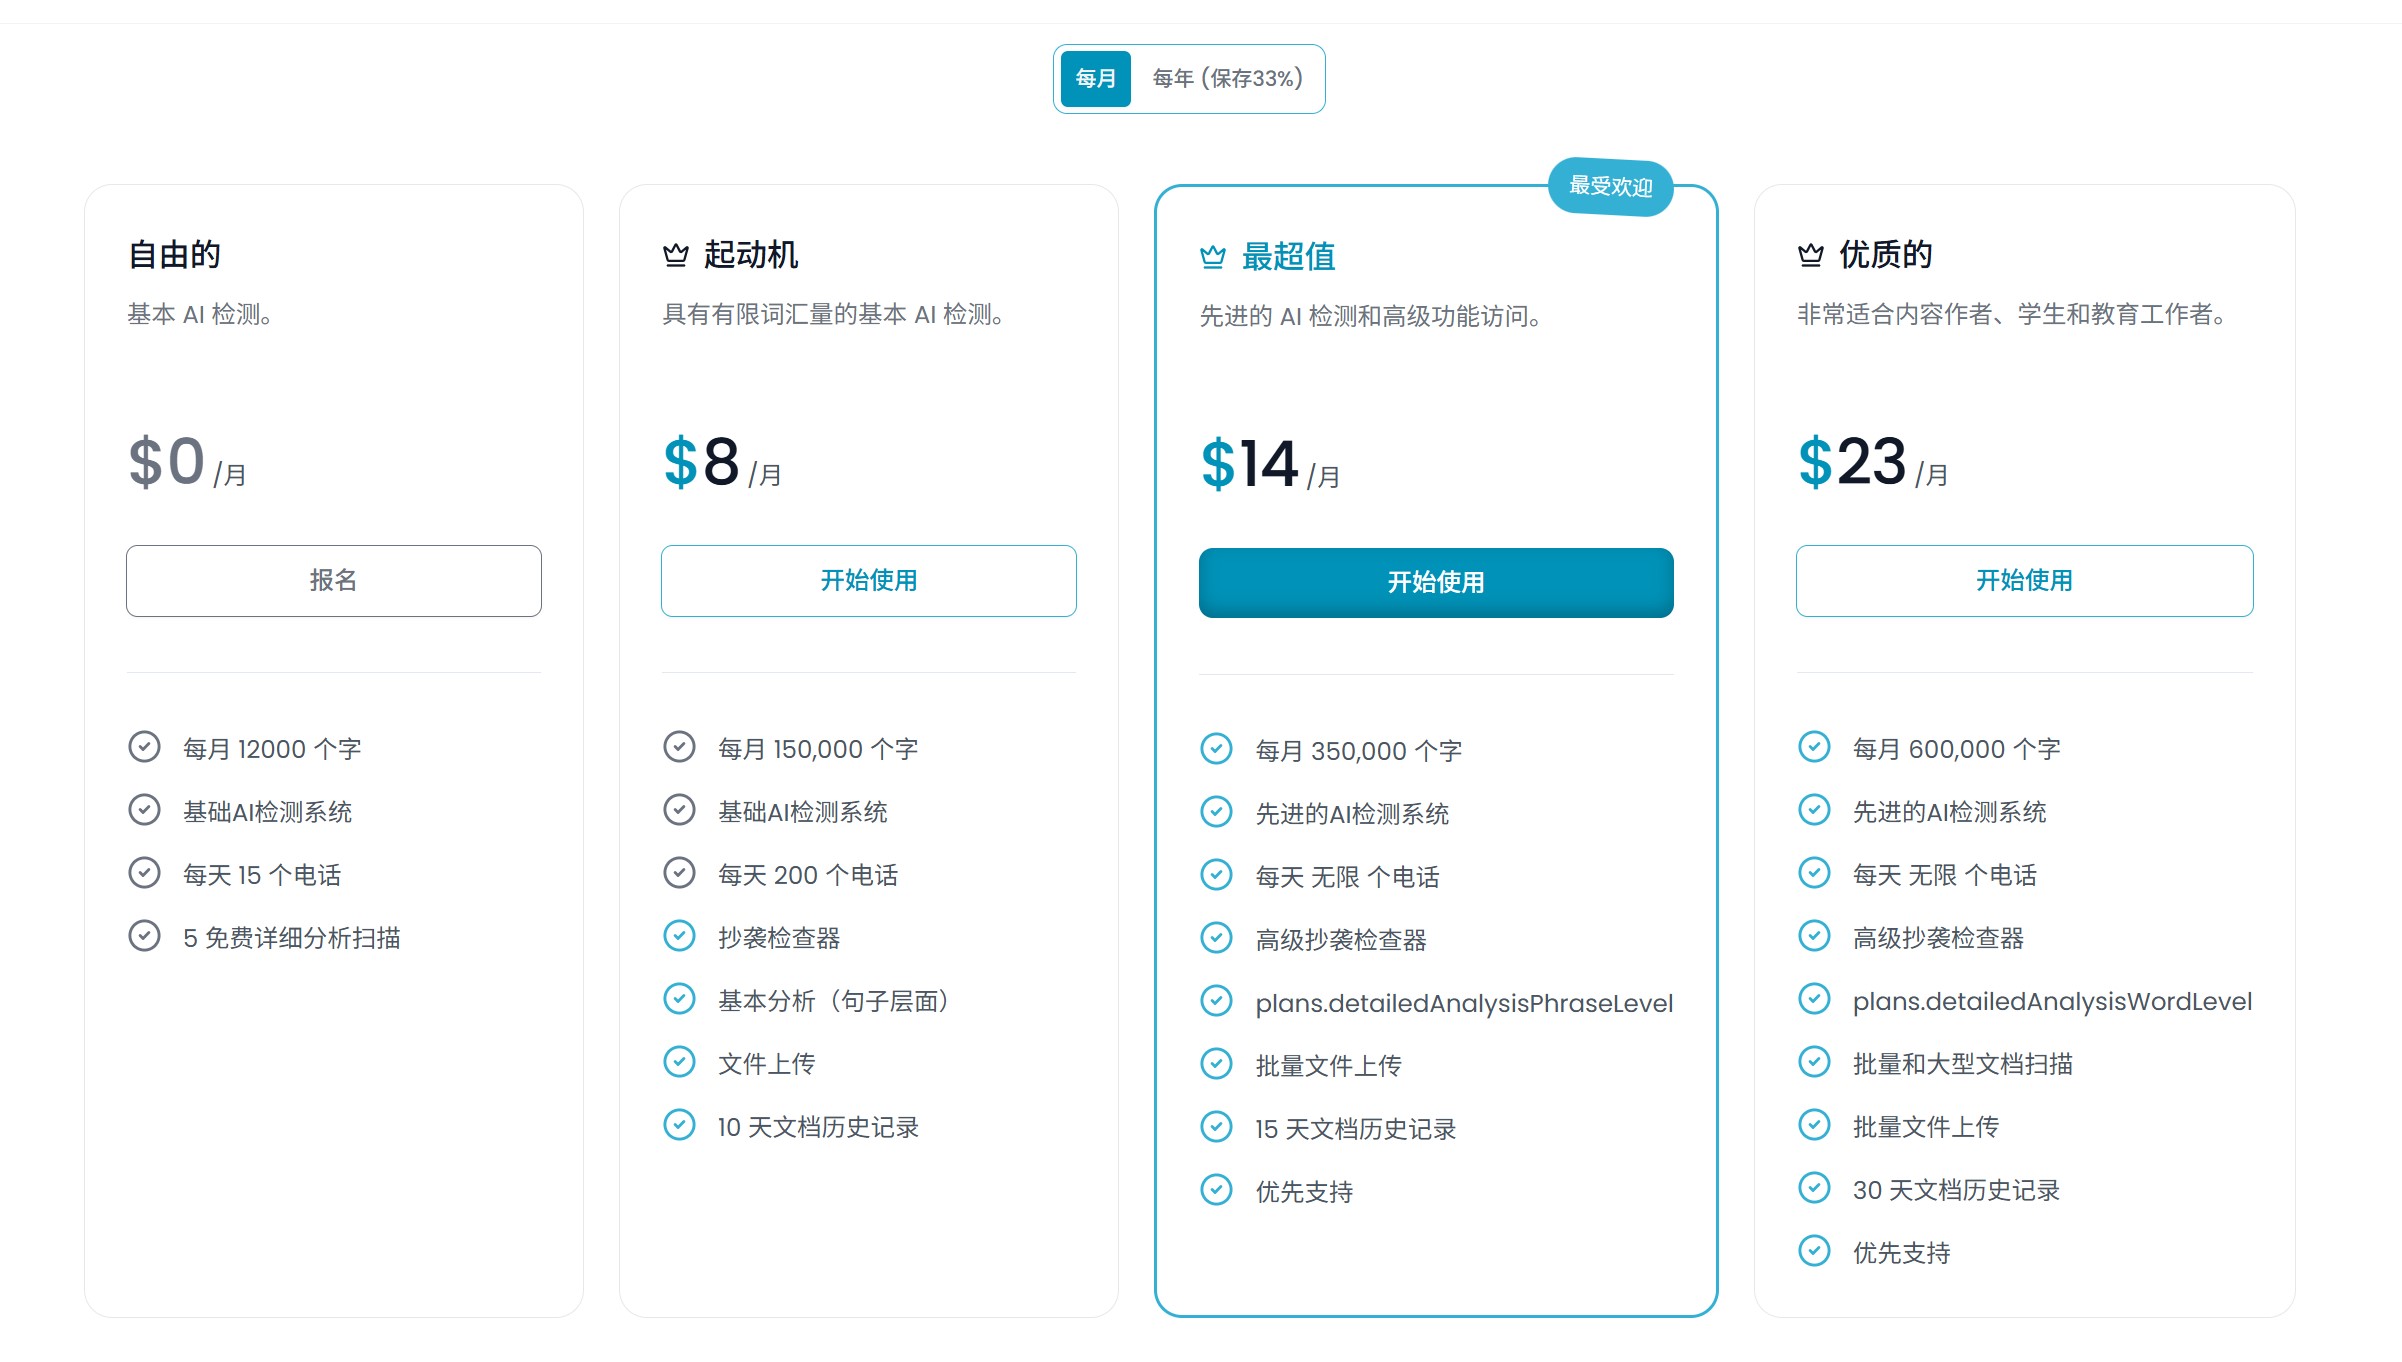
Task: Click check icon next to 15 天文档历史记录
Action: pyautogui.click(x=1216, y=1127)
